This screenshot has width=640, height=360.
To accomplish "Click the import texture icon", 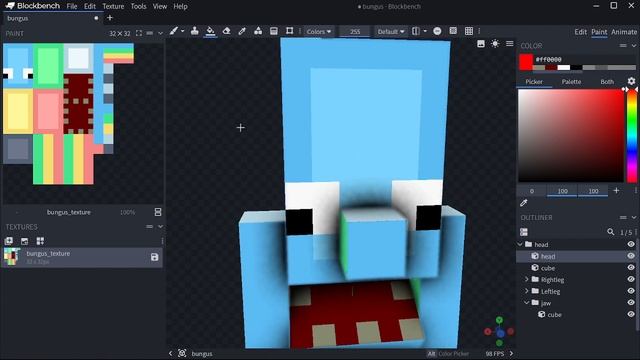I will coord(24,241).
